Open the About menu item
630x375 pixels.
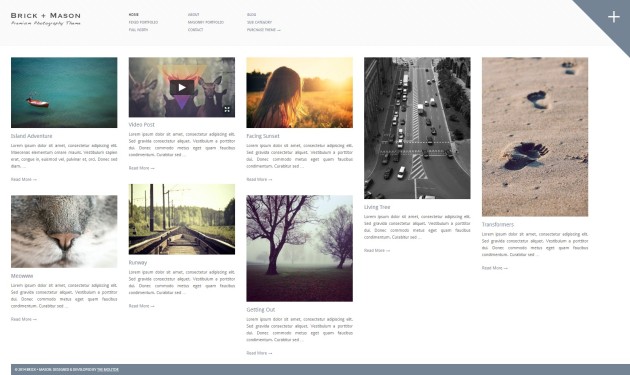click(193, 14)
